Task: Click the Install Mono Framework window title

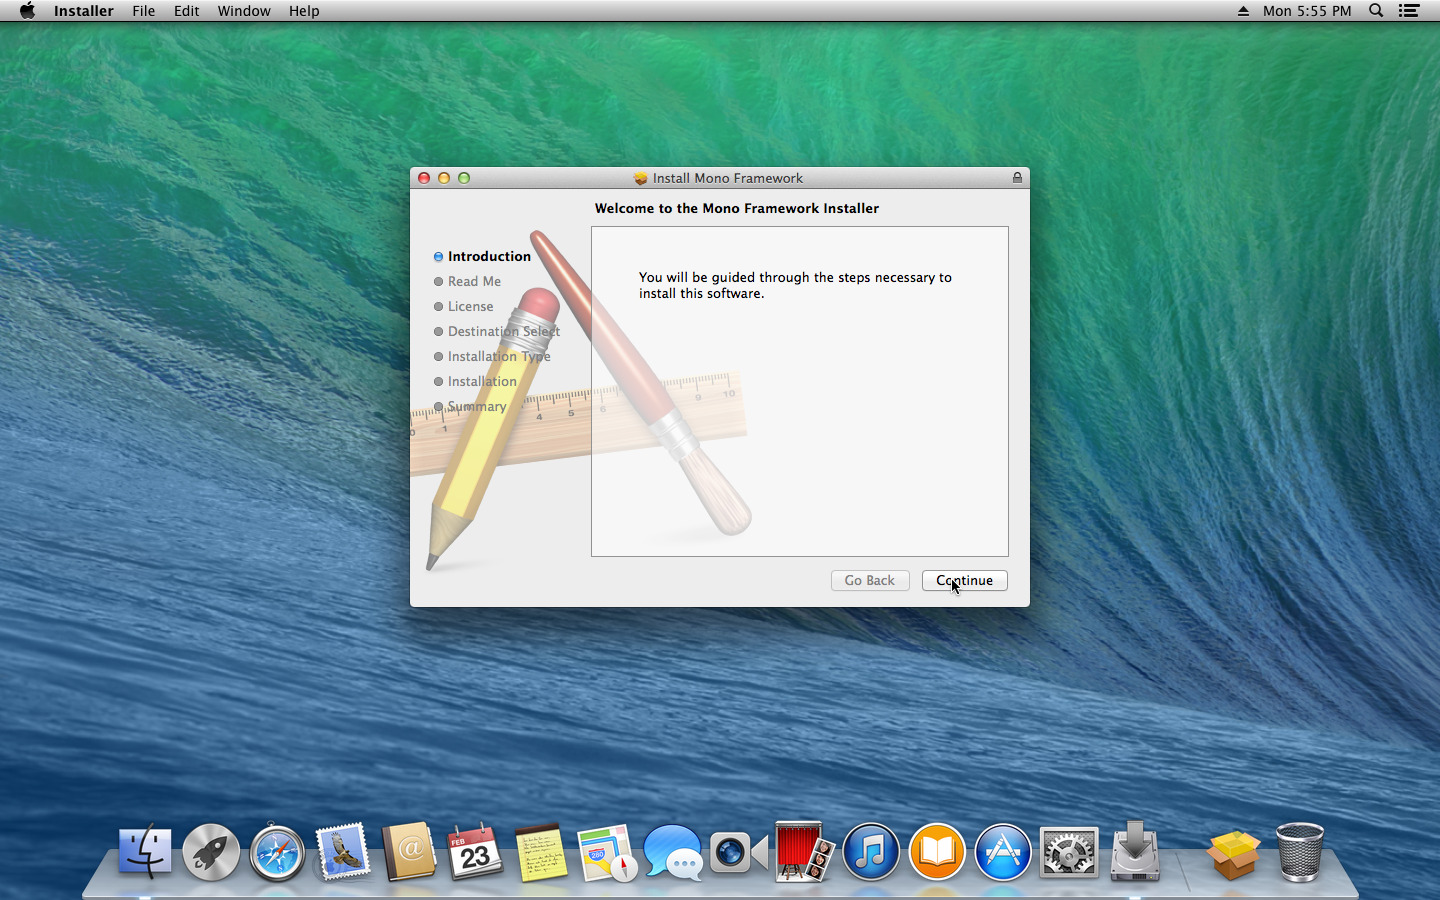Action: (x=727, y=178)
